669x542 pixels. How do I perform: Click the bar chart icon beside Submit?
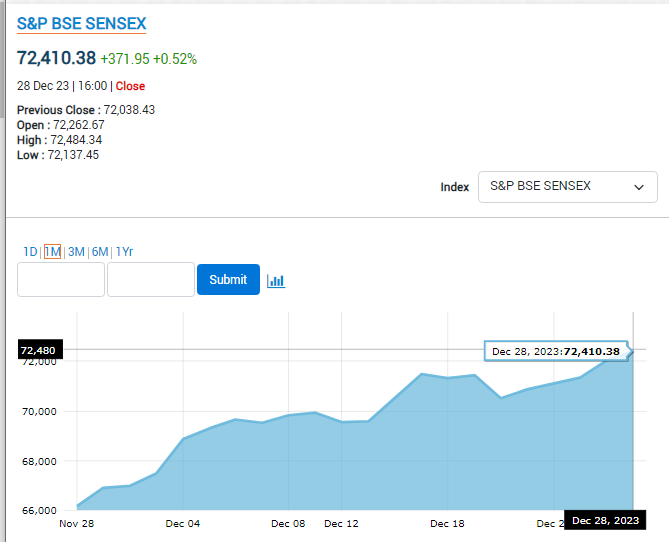(x=276, y=281)
